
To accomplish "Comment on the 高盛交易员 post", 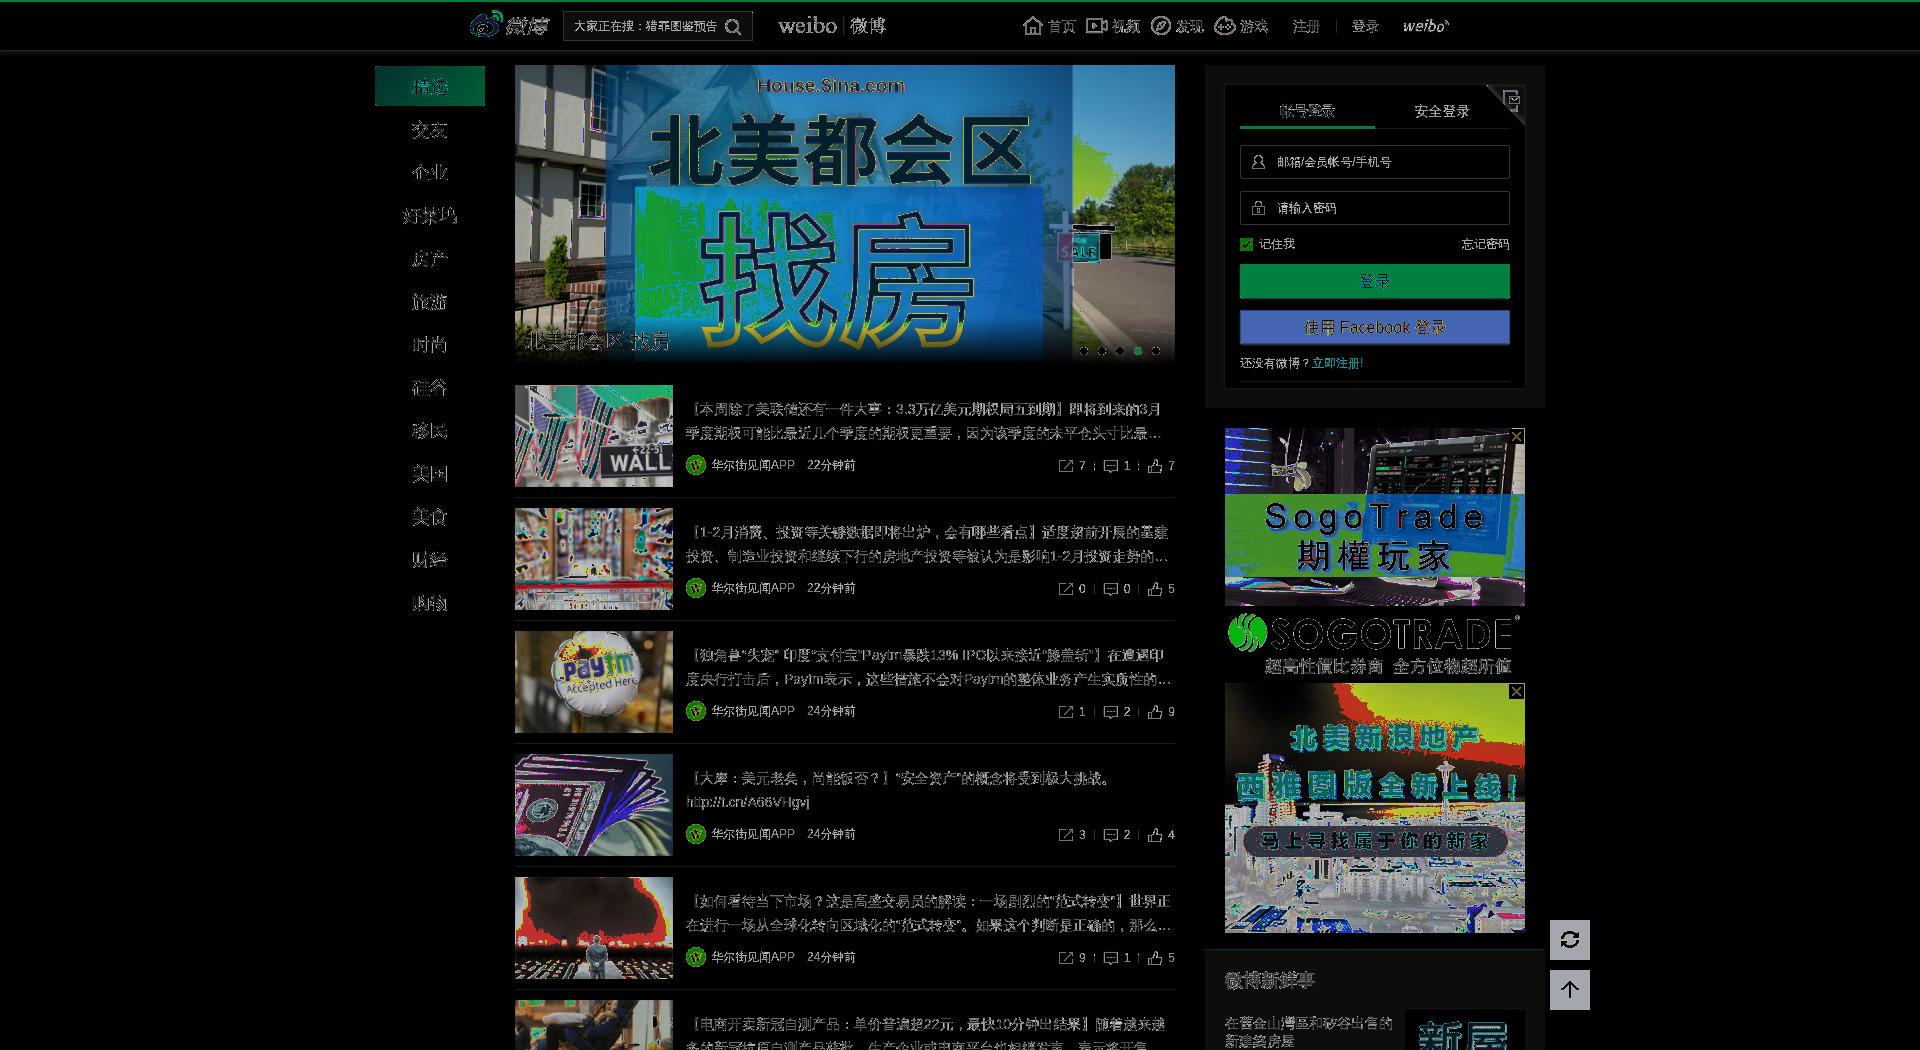I will [1116, 958].
